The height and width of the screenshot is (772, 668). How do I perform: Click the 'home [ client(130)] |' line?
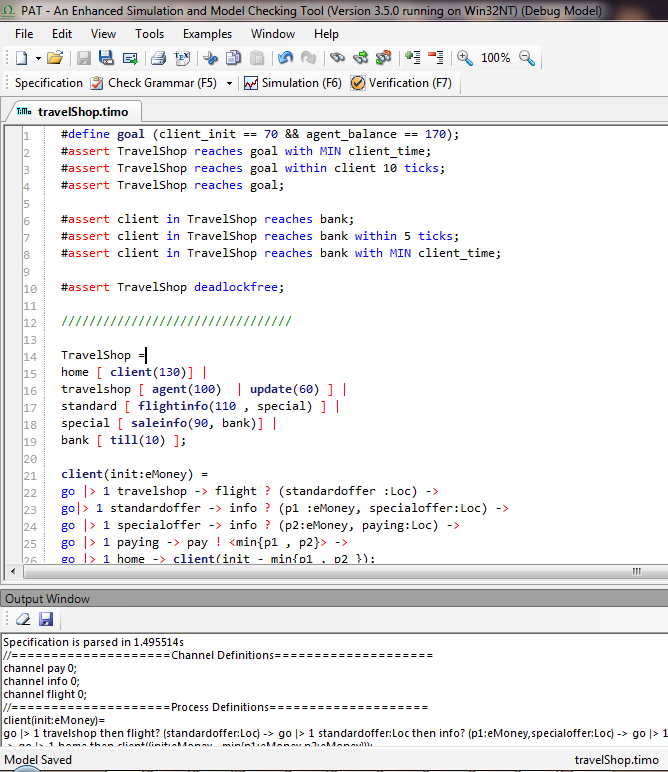[x=133, y=372]
